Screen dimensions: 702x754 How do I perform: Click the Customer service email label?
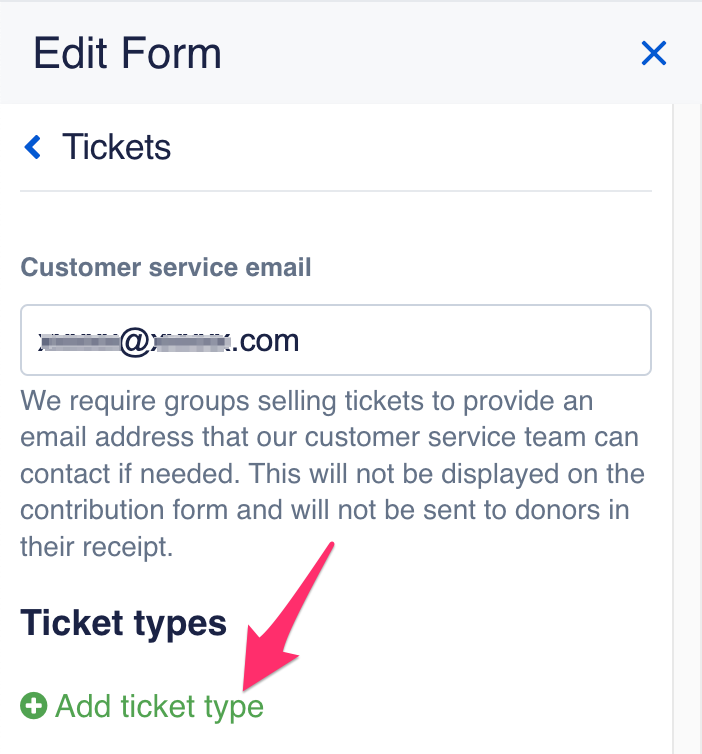pos(166,267)
